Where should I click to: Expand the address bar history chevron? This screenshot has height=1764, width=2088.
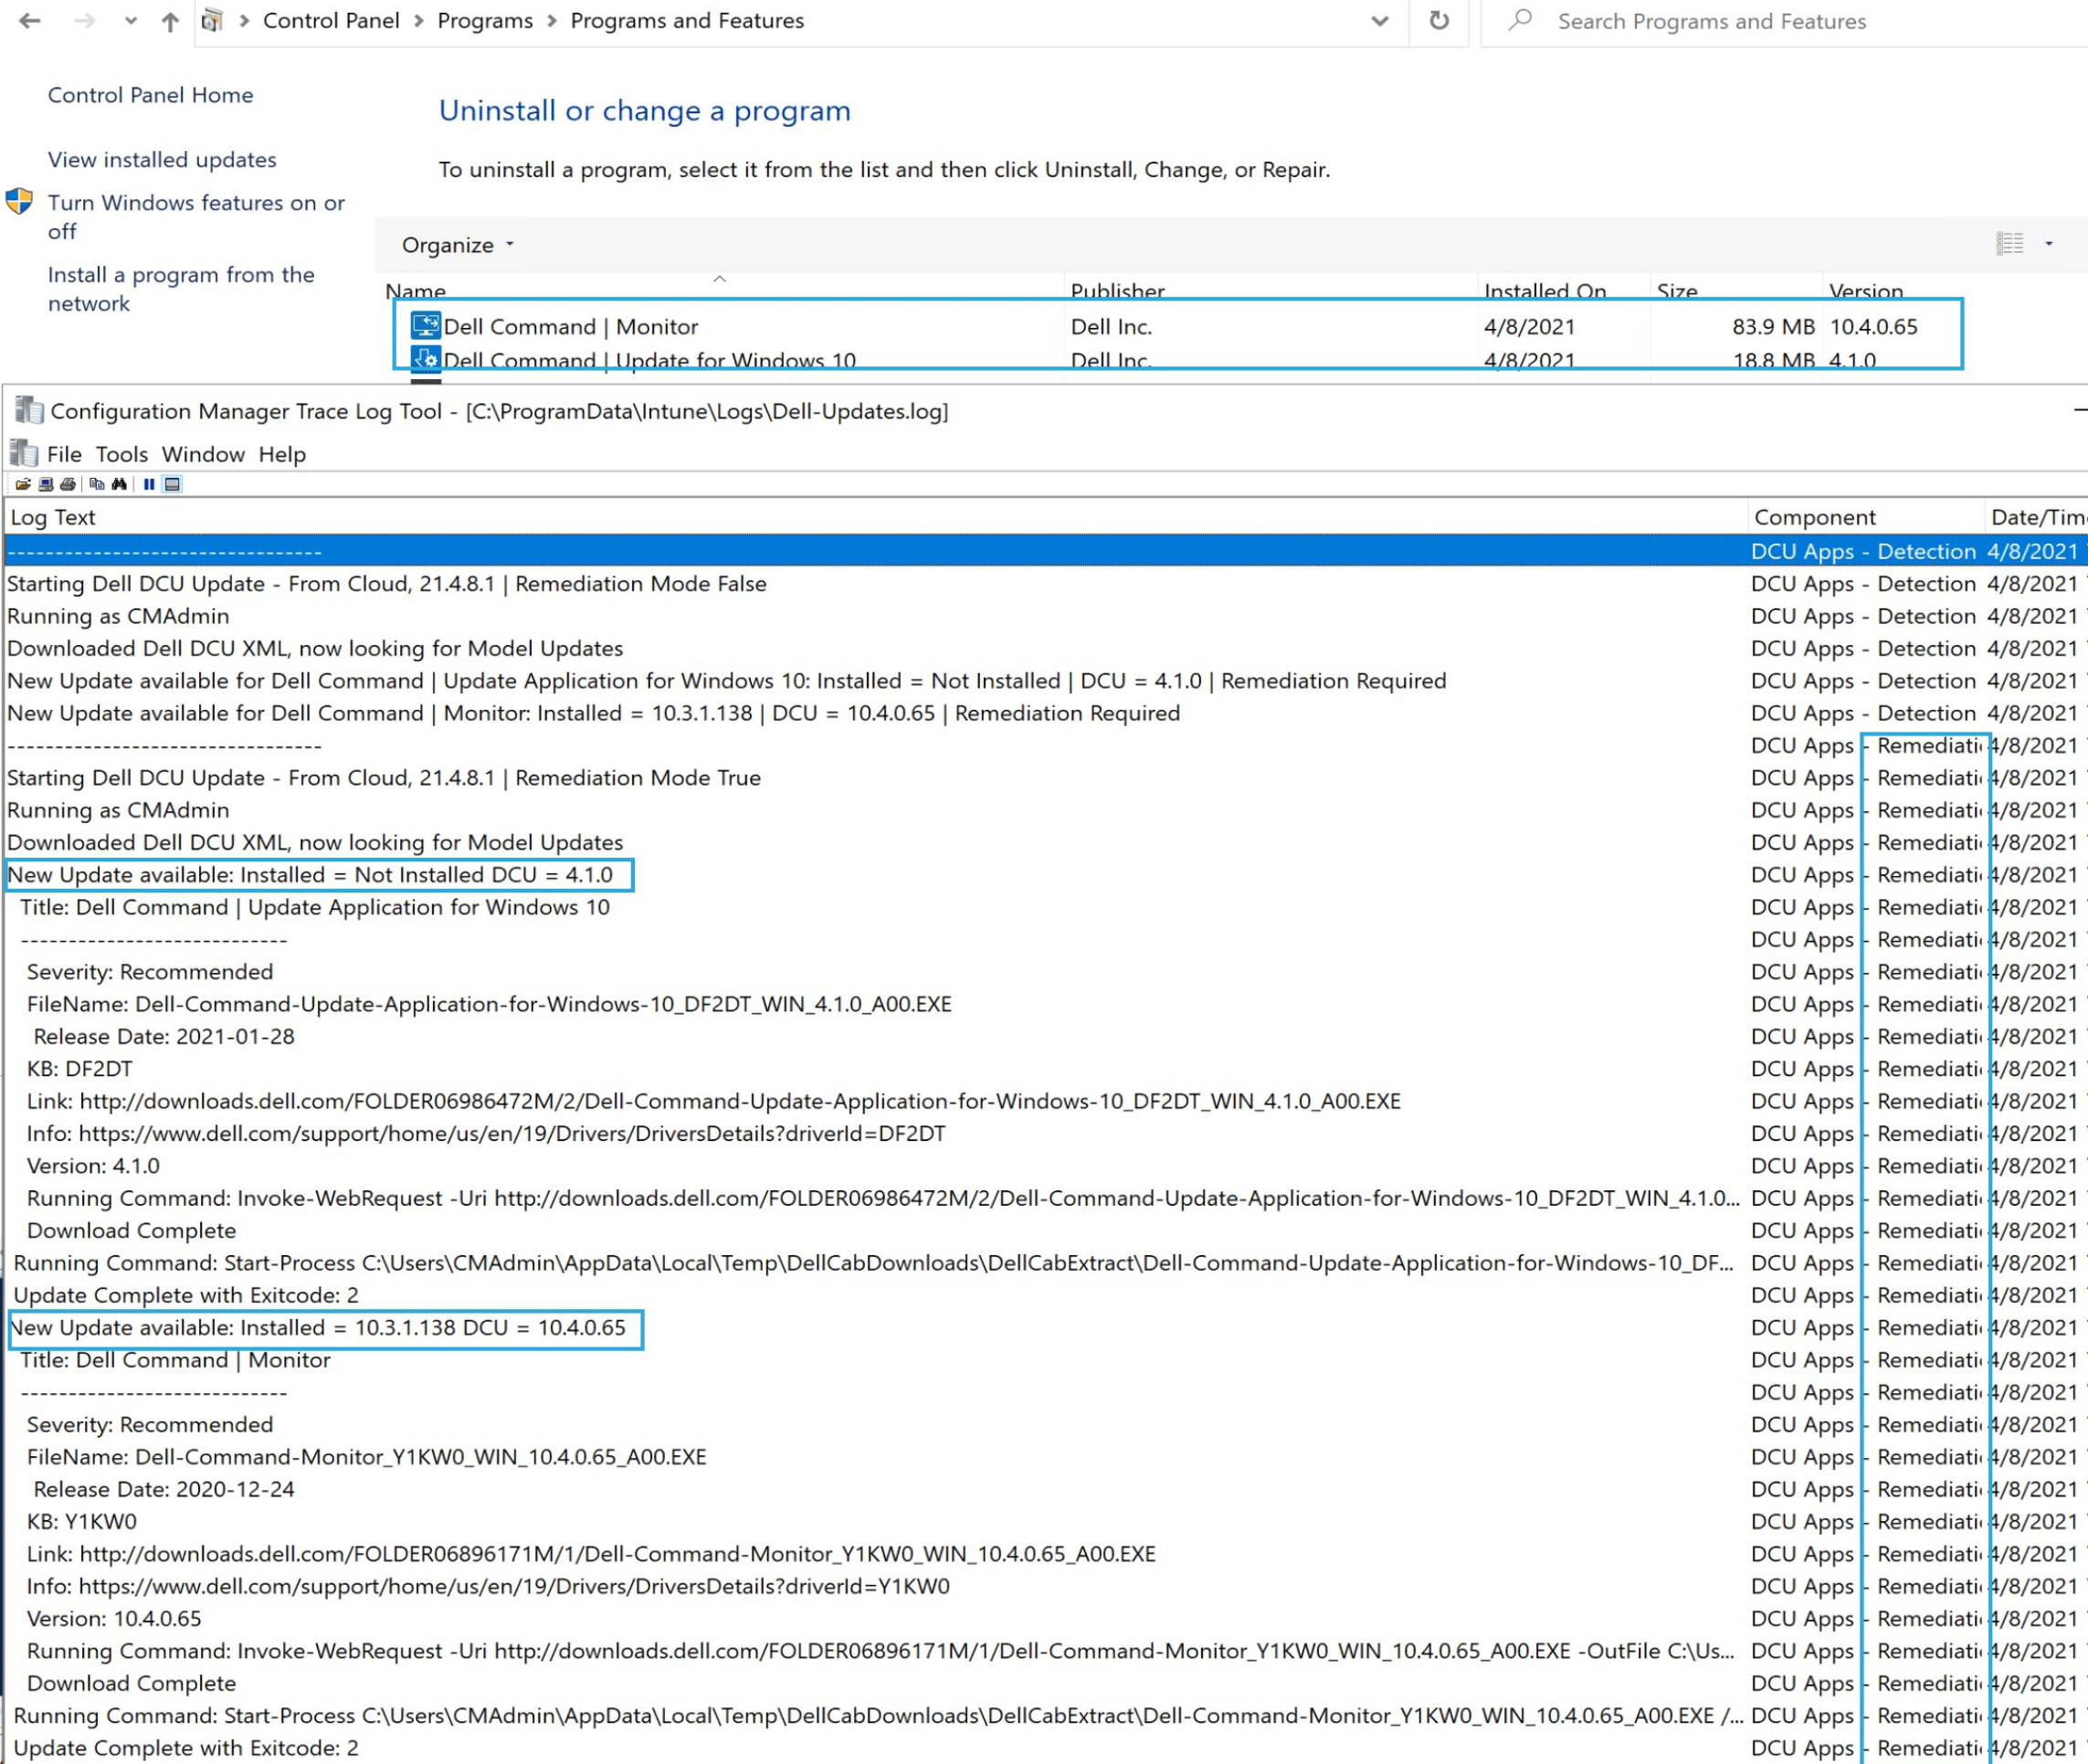1379,21
